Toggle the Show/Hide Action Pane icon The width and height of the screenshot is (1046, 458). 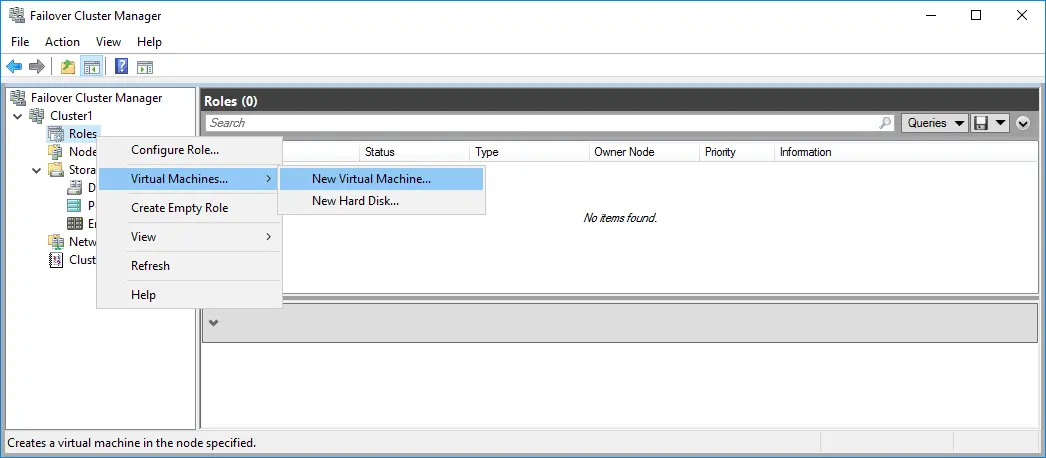click(145, 67)
